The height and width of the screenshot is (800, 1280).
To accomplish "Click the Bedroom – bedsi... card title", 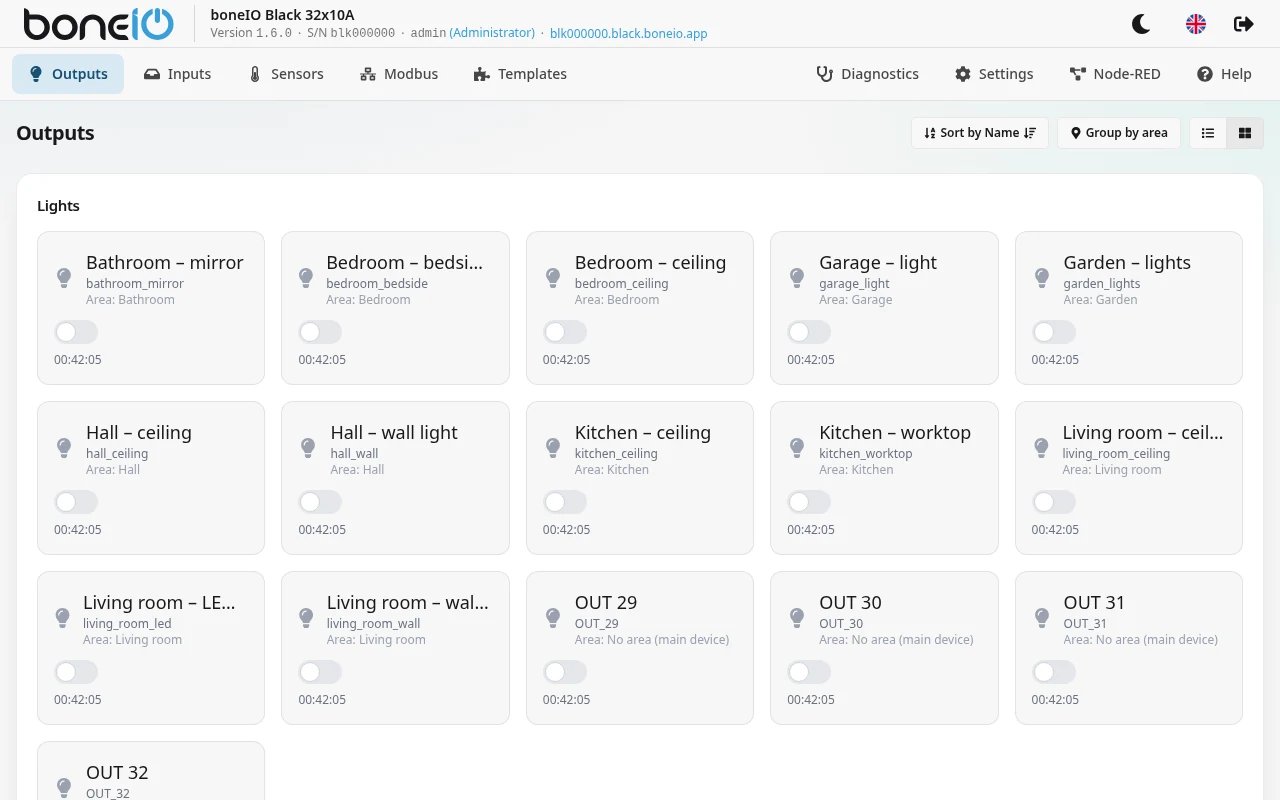I will (405, 263).
